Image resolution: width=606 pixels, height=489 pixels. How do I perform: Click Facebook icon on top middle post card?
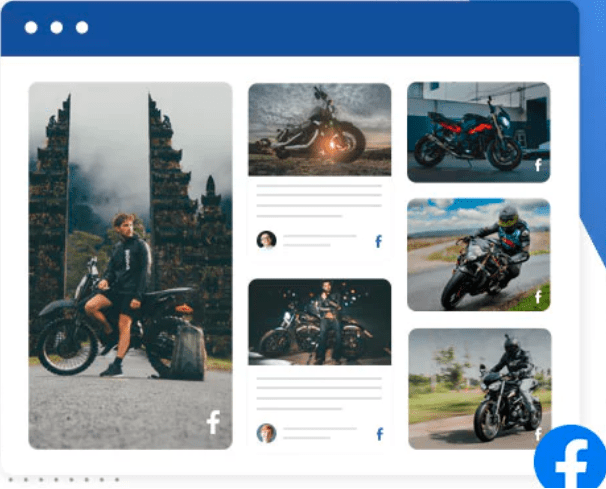tap(379, 241)
